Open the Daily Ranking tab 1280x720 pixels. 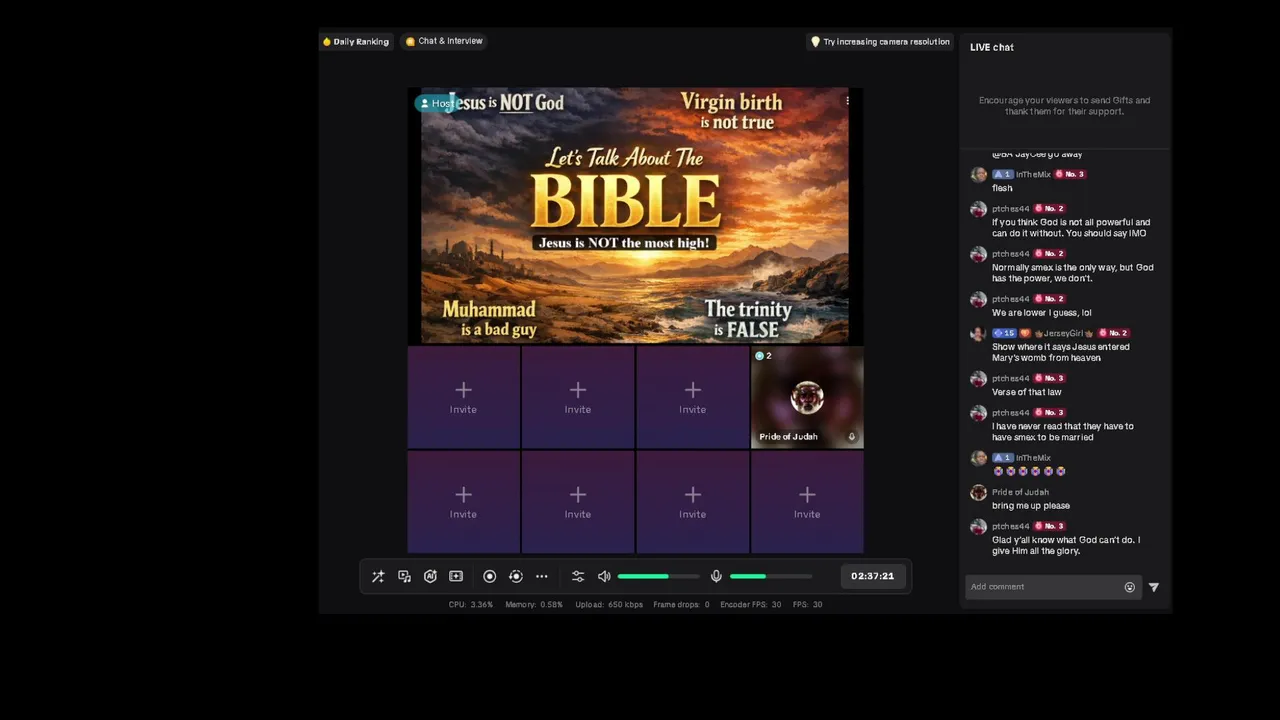point(355,41)
